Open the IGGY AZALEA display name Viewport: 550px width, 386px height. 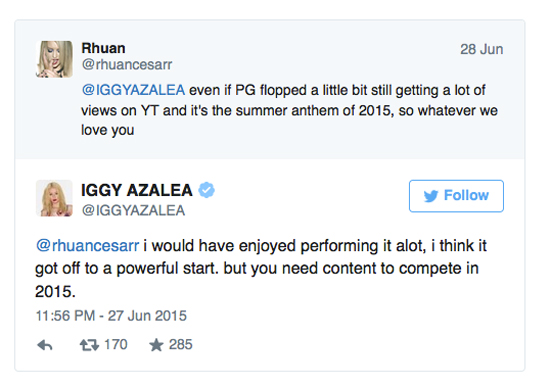click(137, 190)
